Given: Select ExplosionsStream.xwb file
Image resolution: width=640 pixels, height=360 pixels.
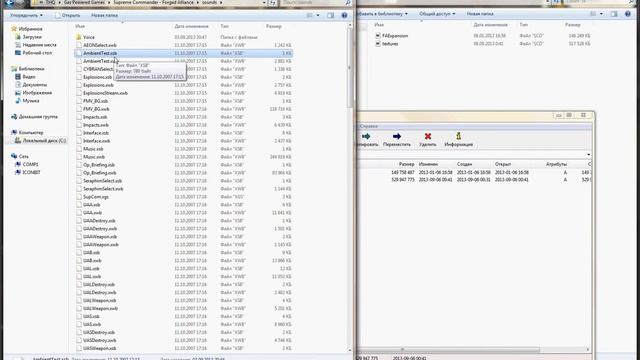Looking at the screenshot, I should click(105, 93).
